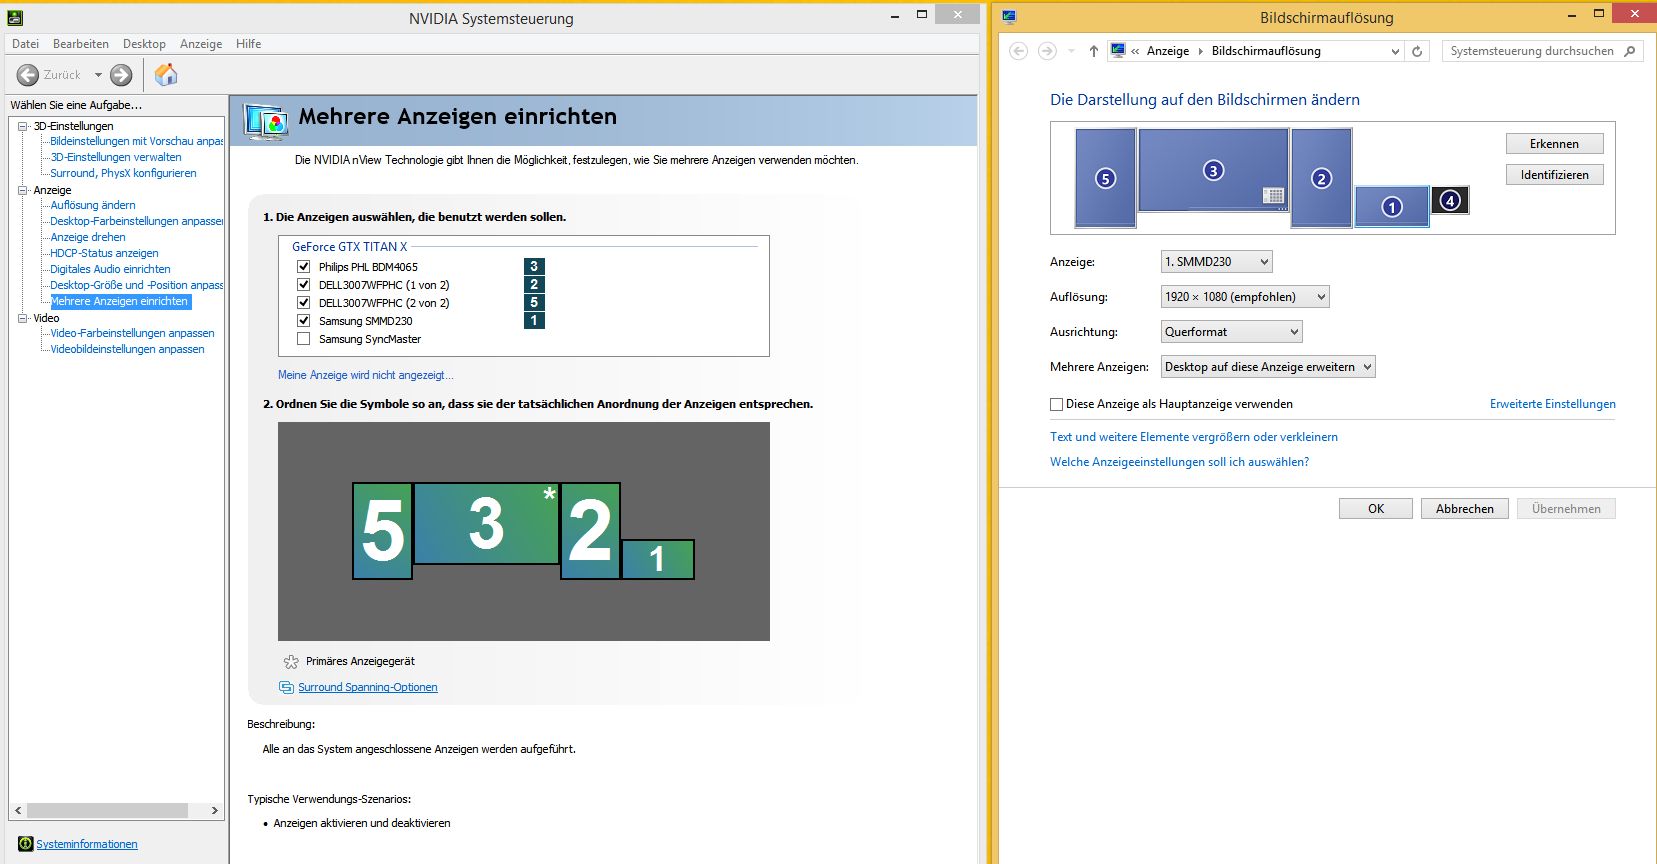Click the NVIDIA Home icon
This screenshot has height=864, width=1657.
pyautogui.click(x=166, y=74)
